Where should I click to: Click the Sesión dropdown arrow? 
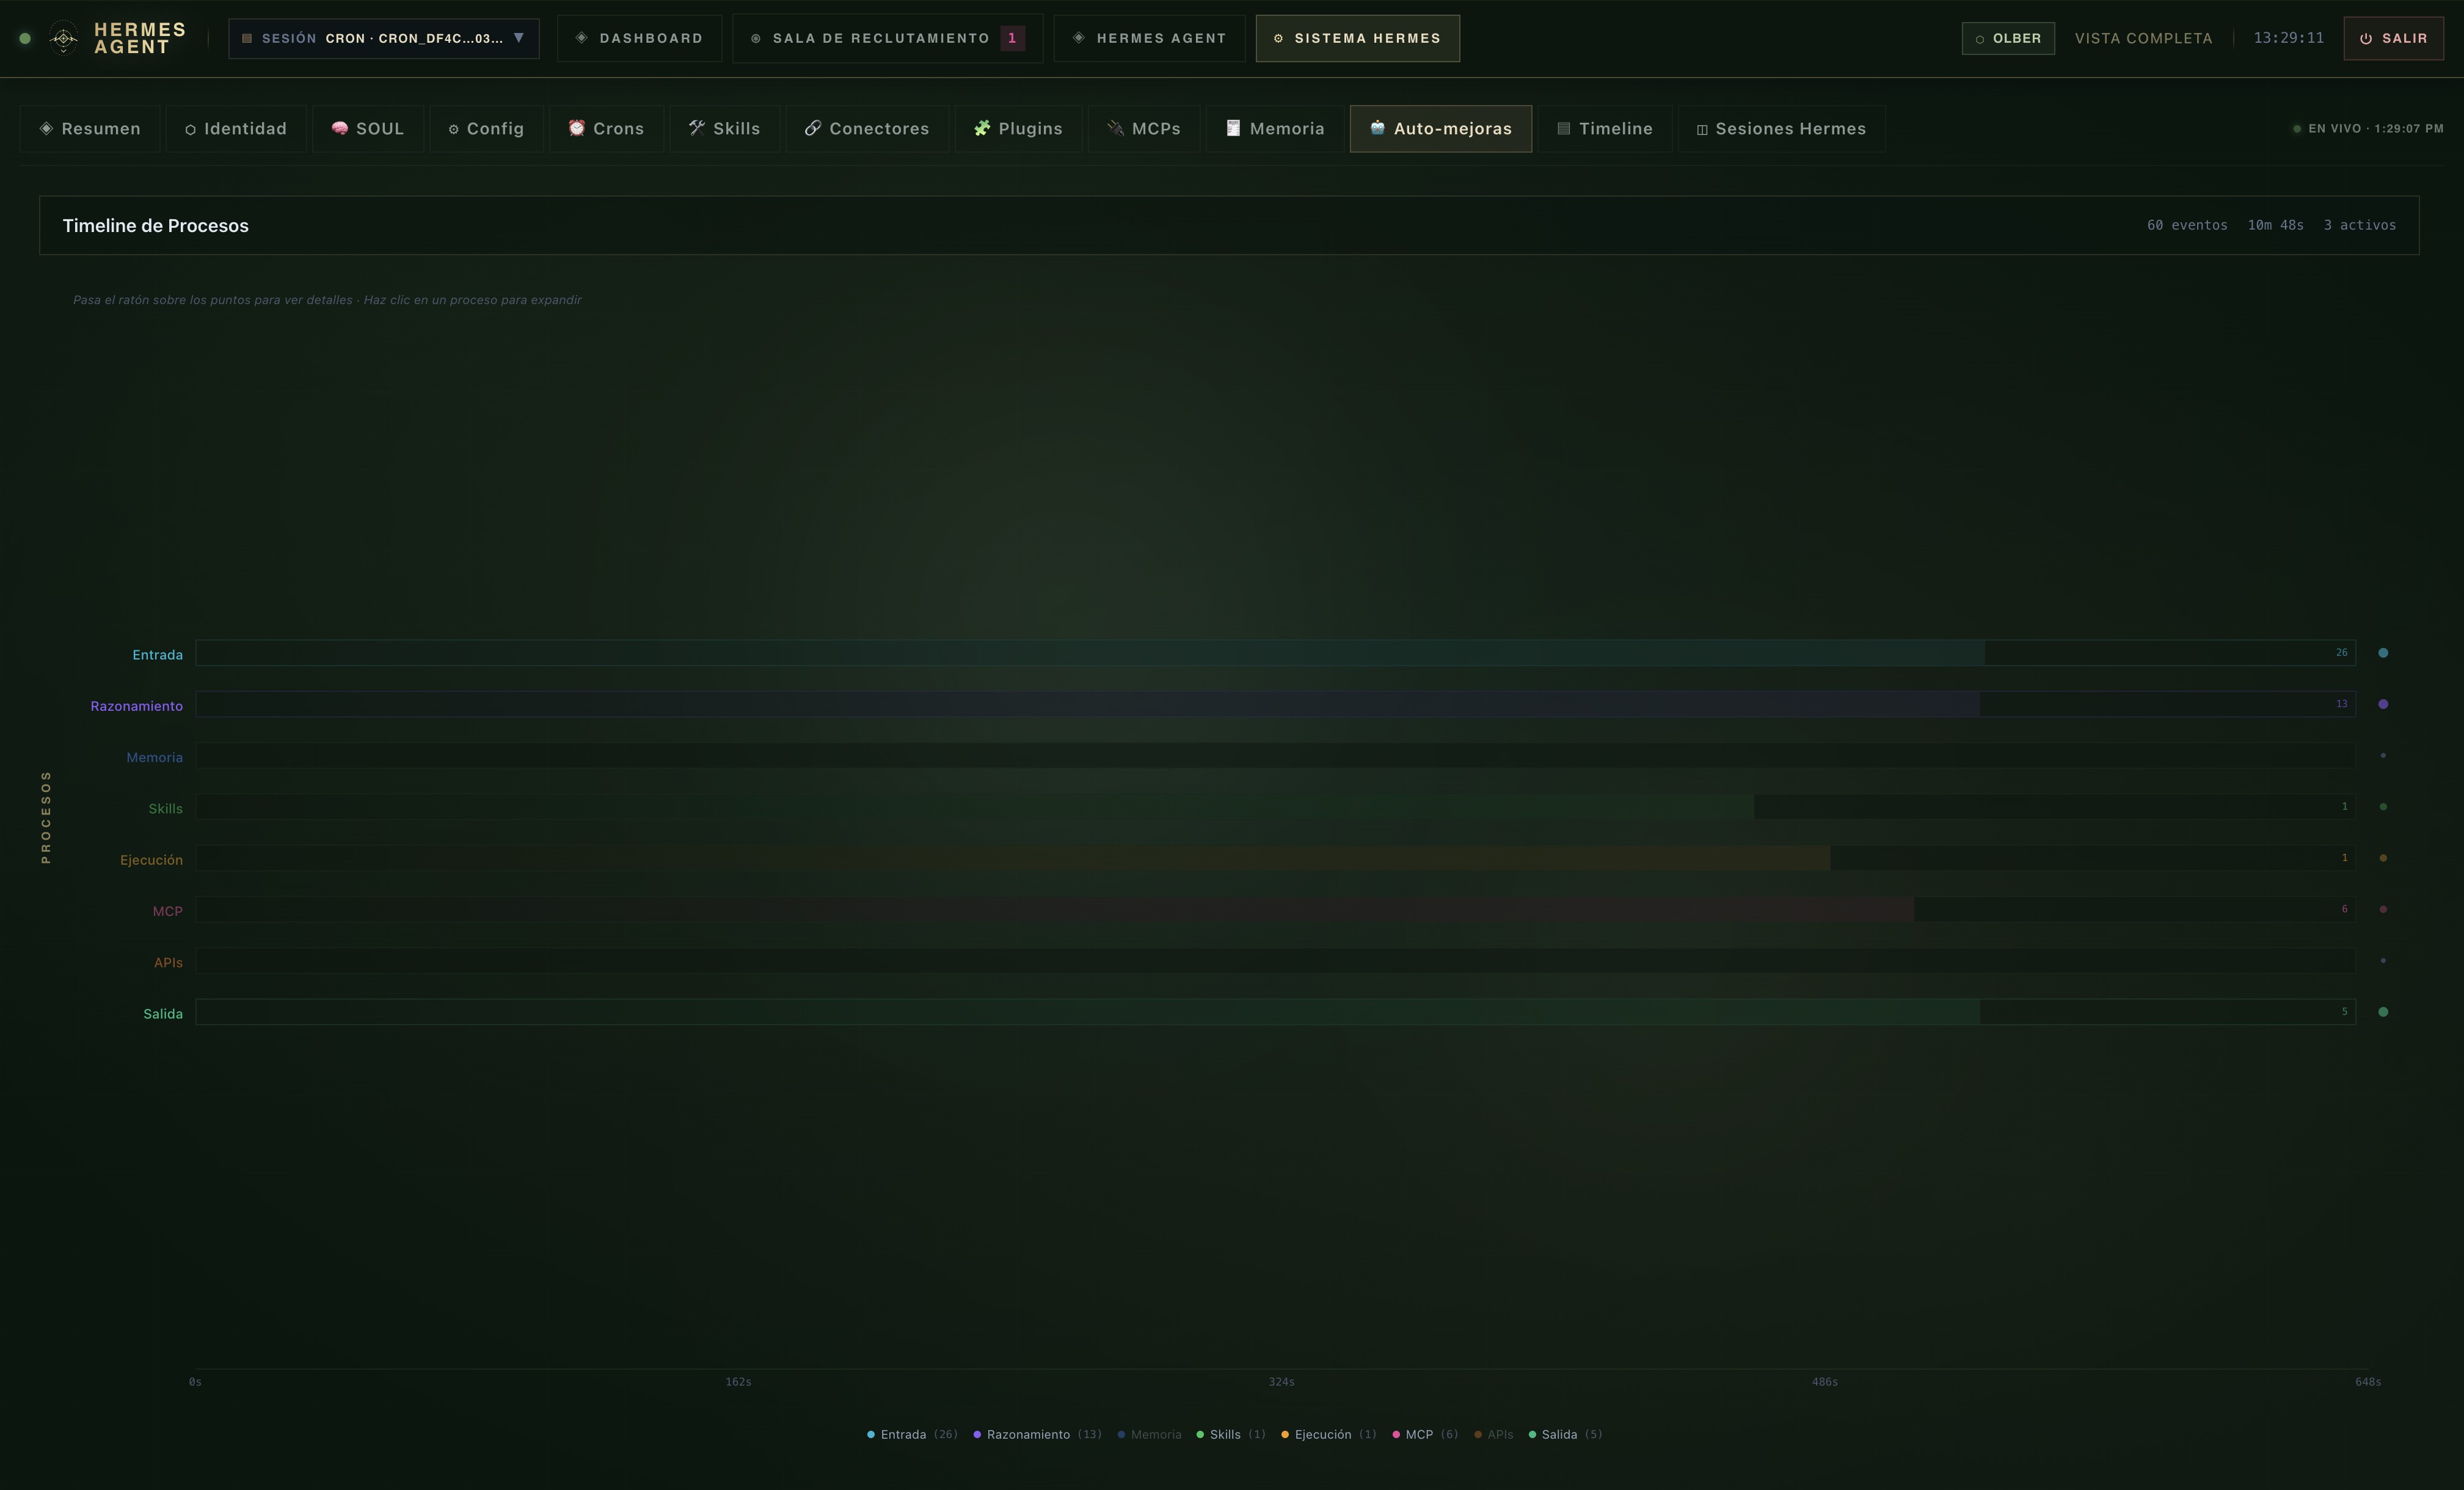click(518, 38)
